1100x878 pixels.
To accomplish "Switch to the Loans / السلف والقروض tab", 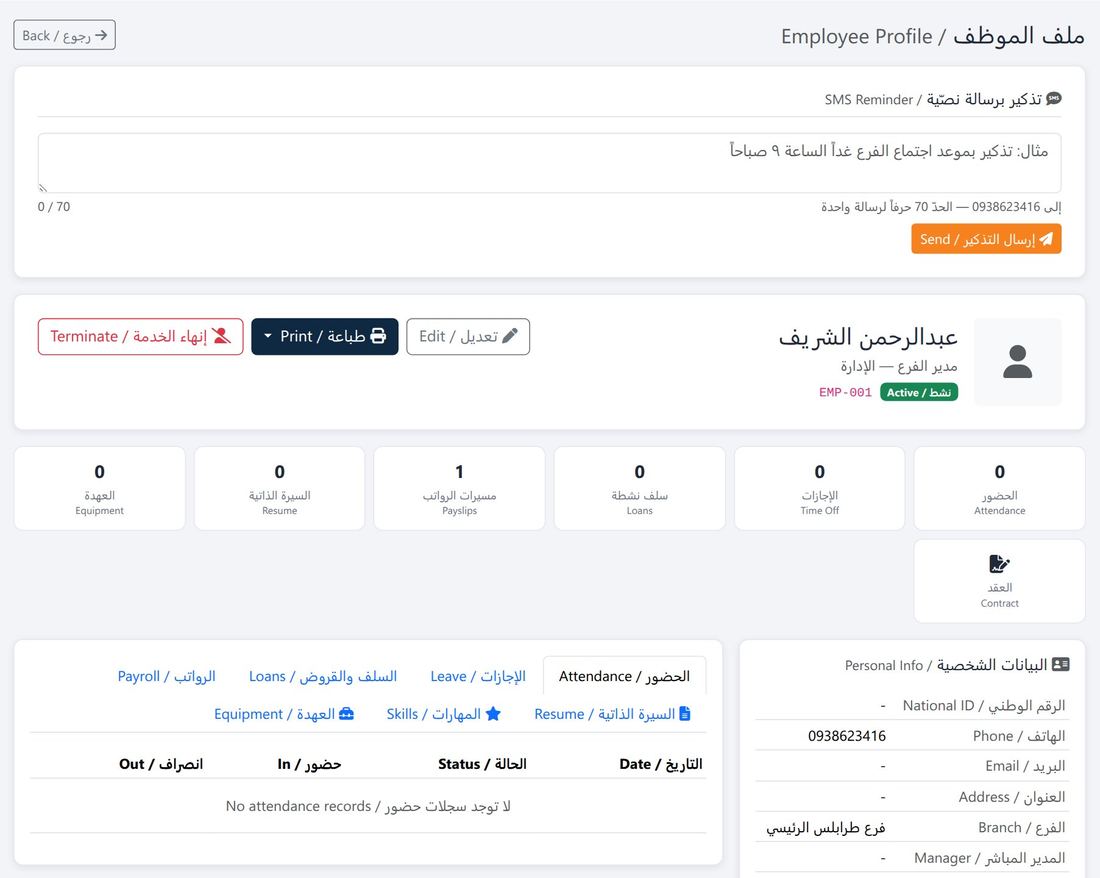I will pyautogui.click(x=323, y=676).
